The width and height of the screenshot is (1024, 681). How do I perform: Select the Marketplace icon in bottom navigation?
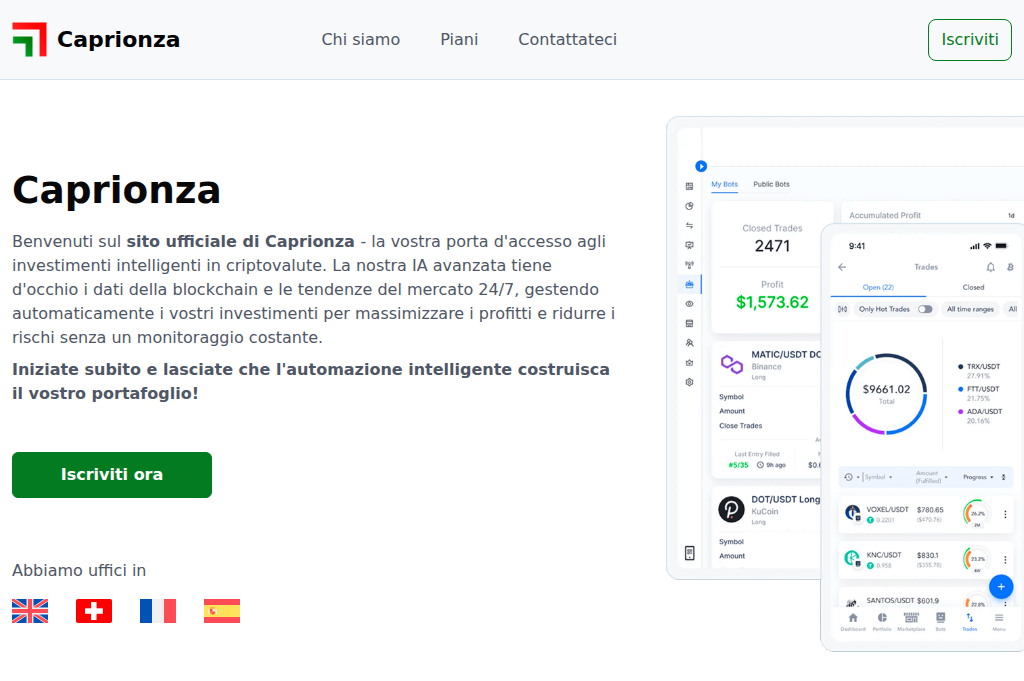(911, 620)
